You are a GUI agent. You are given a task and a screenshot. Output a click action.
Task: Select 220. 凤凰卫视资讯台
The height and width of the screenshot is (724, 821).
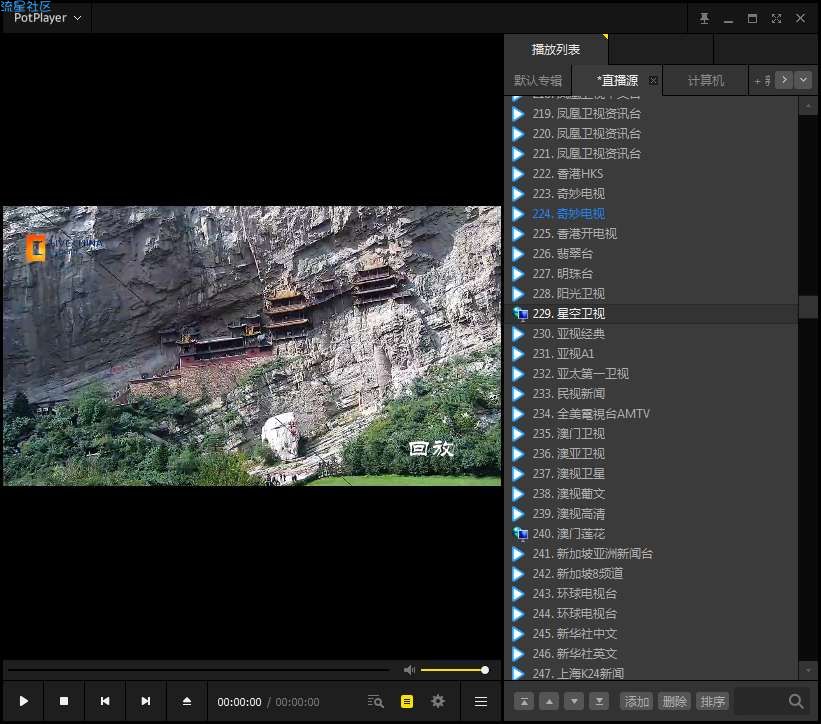pos(651,133)
